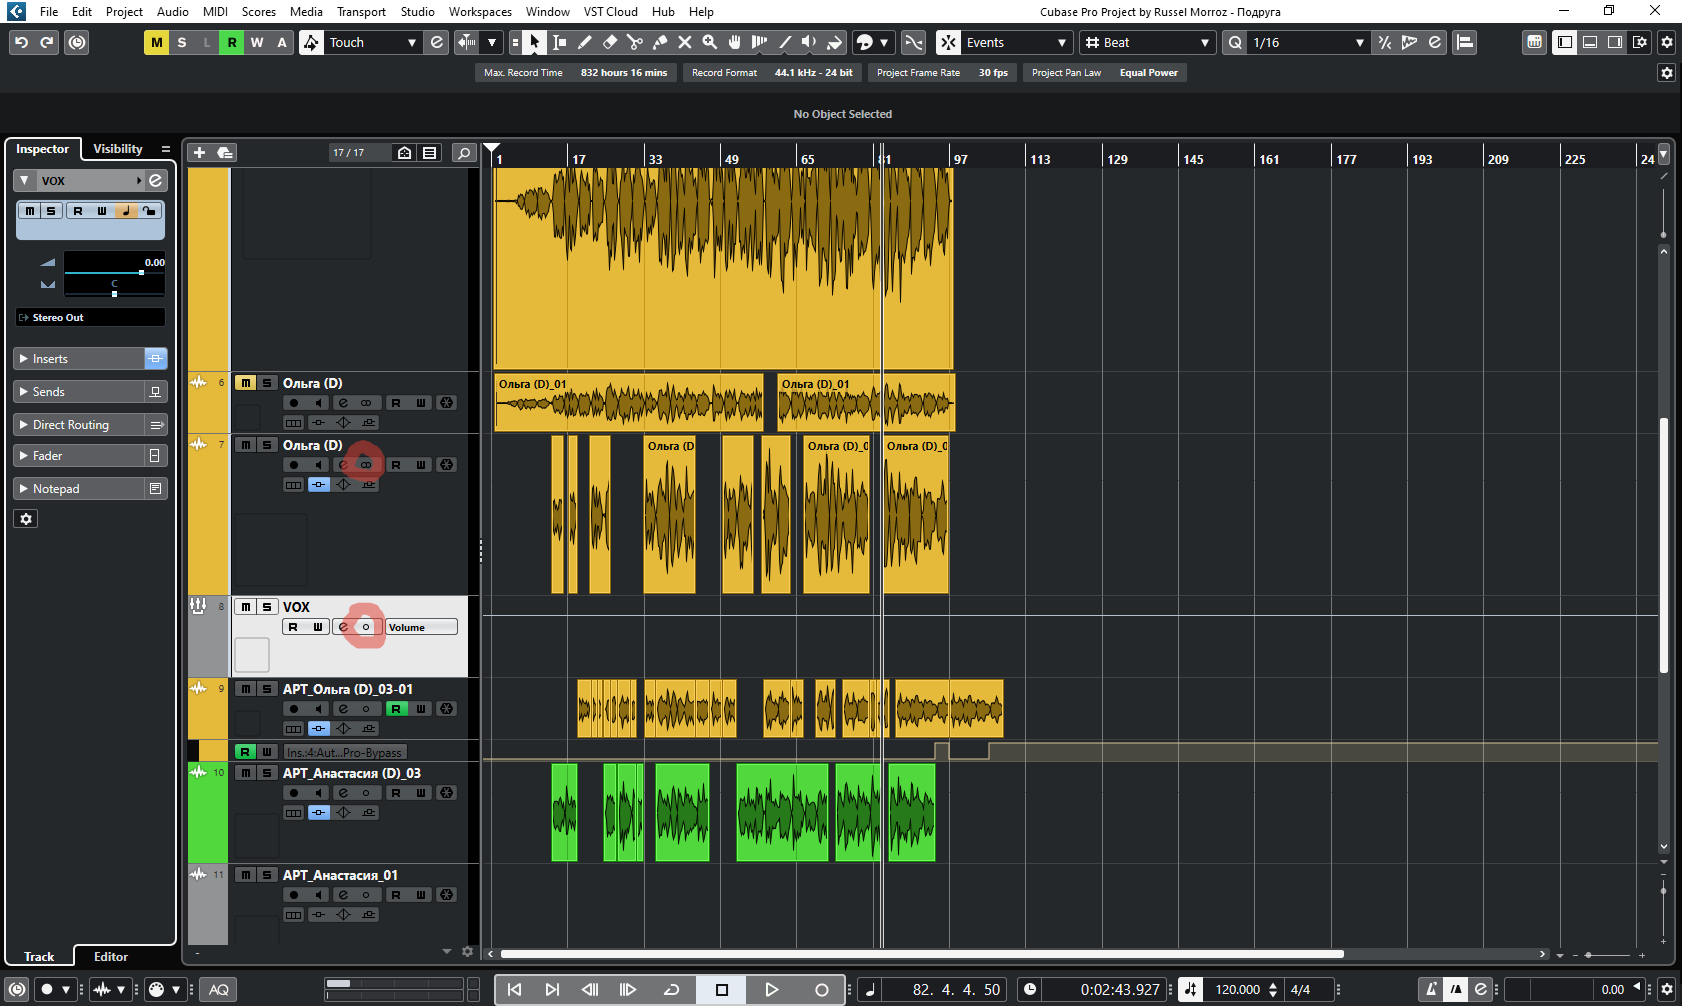
Task: Click the Mute X tool
Action: point(684,42)
